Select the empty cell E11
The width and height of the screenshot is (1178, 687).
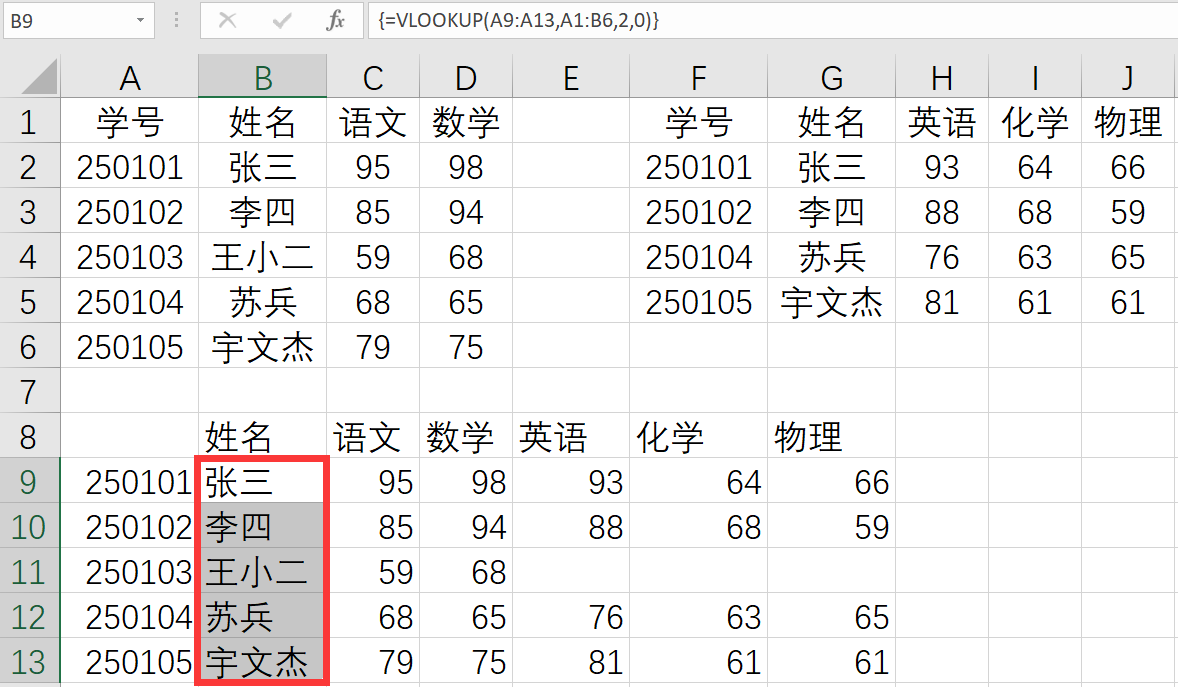(570, 572)
